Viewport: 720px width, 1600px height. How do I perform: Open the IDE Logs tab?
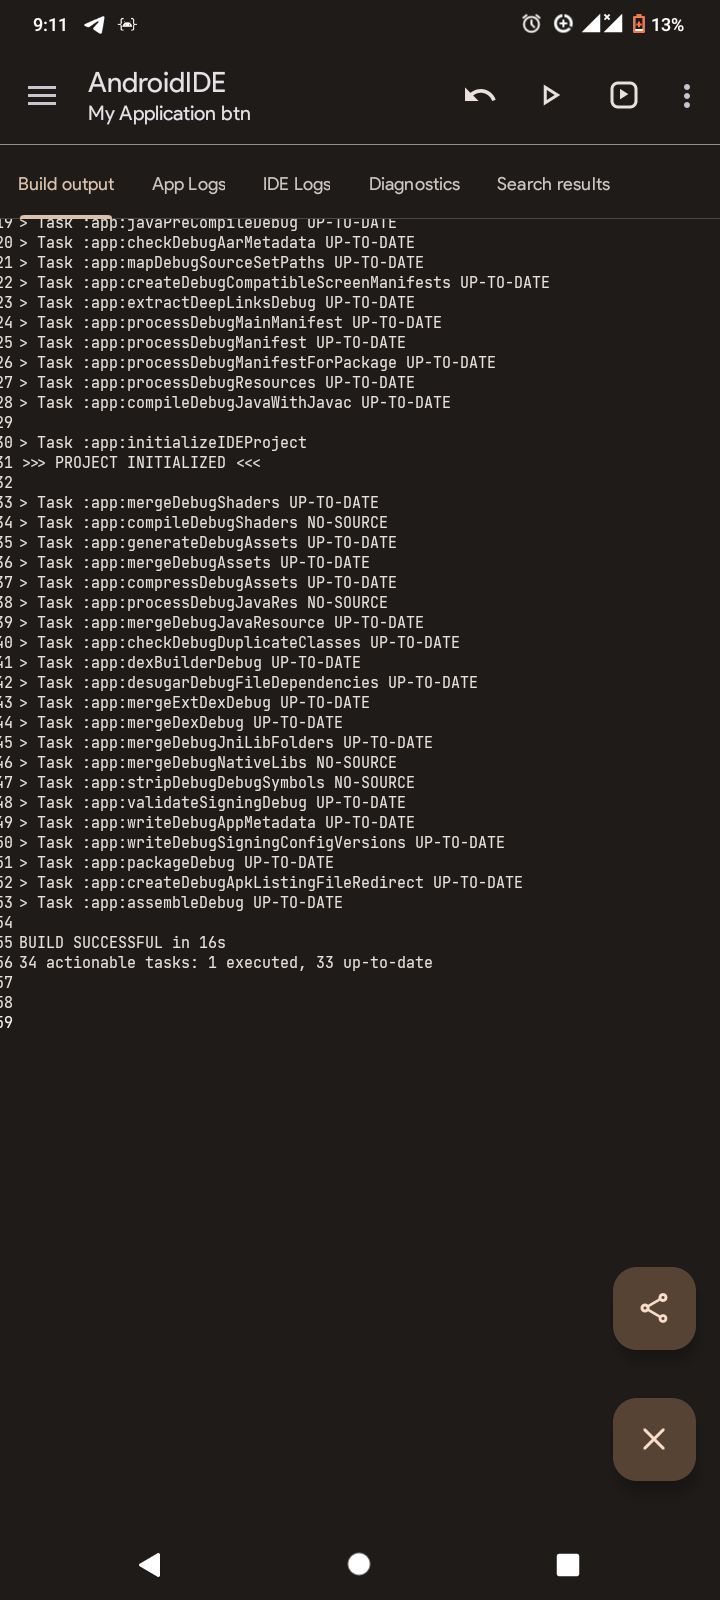296,184
